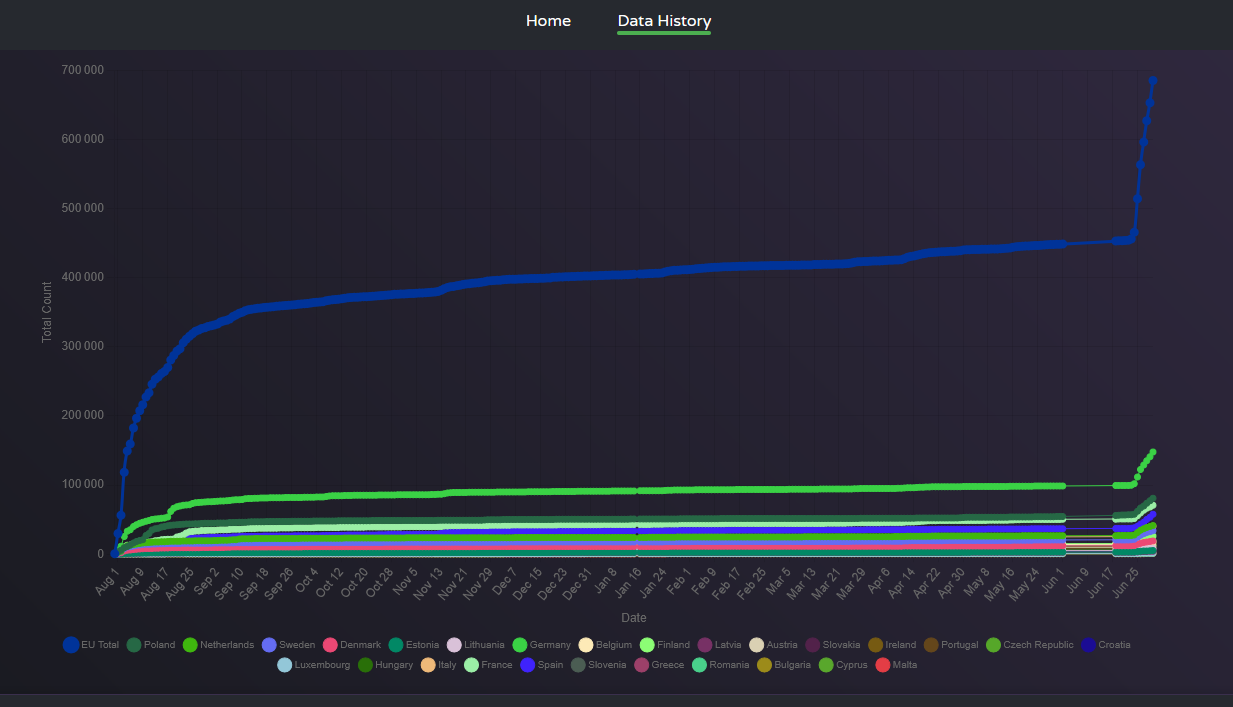Click the topmost EU Total data point
Image resolution: width=1233 pixels, height=707 pixels.
[x=1153, y=80]
